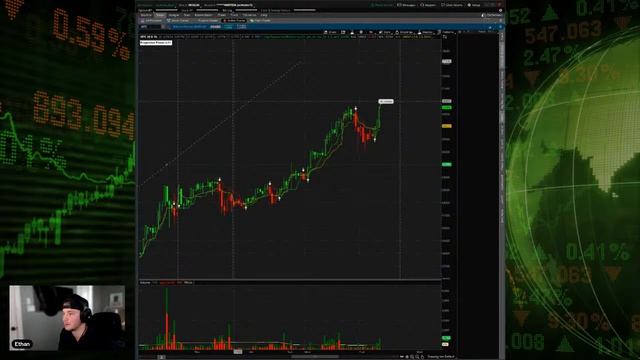Open the Scan main tab
Screen dimensions: 640x360
[187, 15]
